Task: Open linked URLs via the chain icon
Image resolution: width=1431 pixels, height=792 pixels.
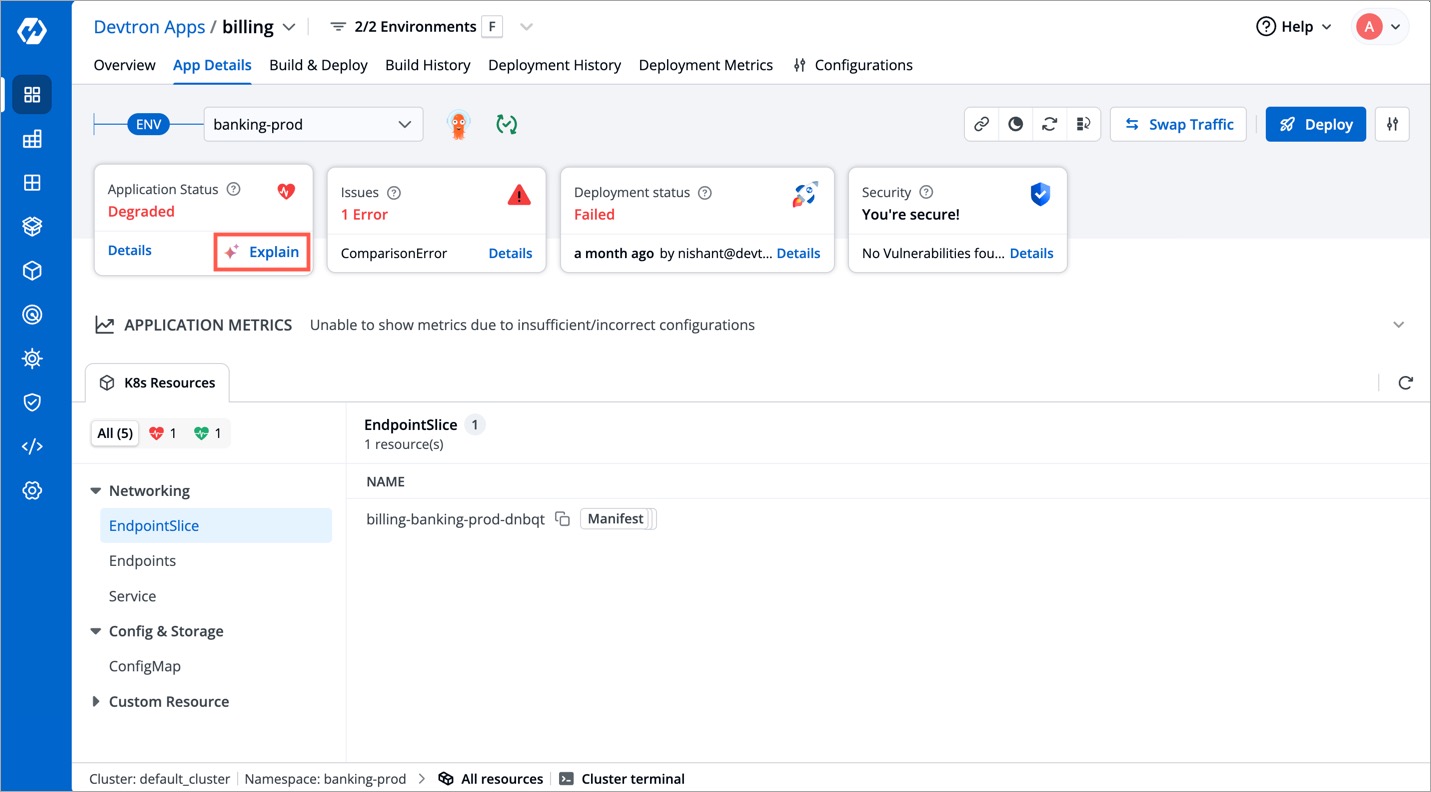Action: 981,123
